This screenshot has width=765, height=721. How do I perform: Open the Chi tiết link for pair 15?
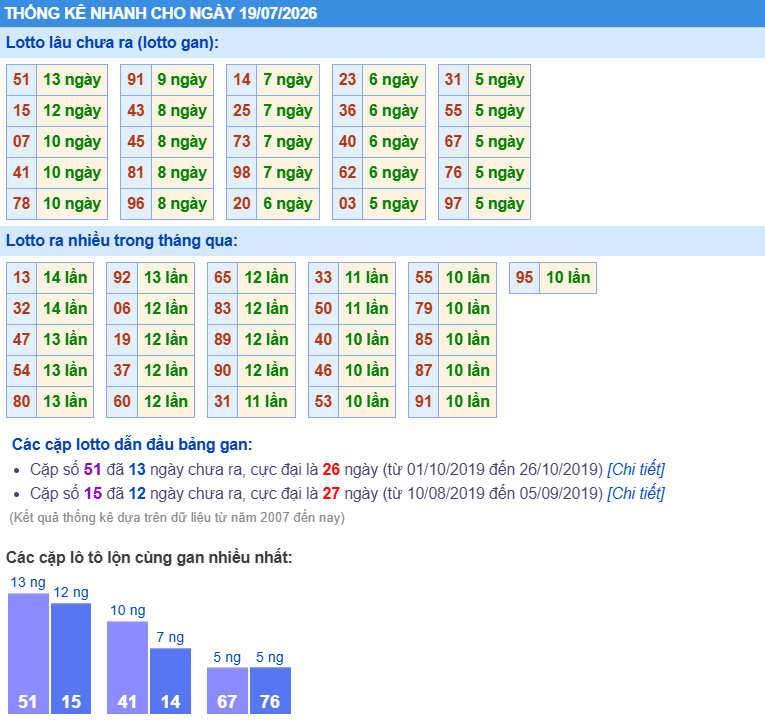(636, 493)
